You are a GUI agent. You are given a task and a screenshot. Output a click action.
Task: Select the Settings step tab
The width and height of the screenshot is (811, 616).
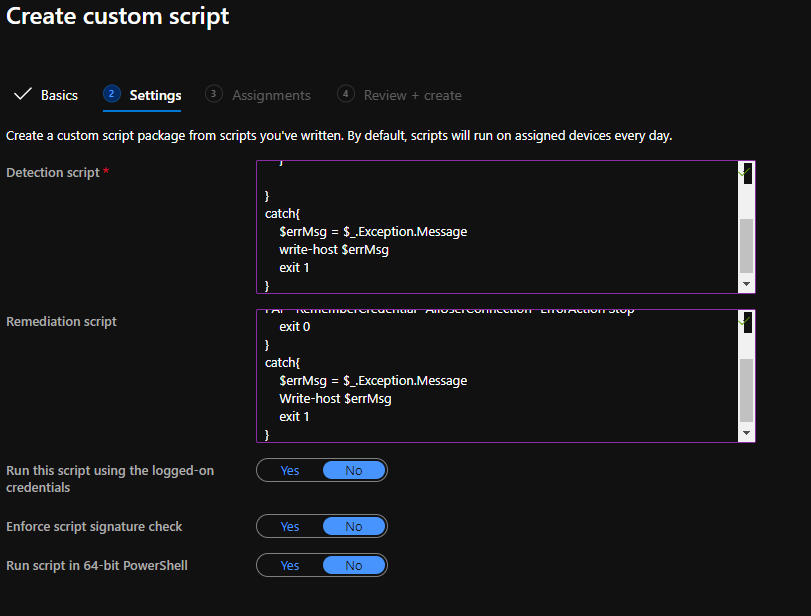155,95
